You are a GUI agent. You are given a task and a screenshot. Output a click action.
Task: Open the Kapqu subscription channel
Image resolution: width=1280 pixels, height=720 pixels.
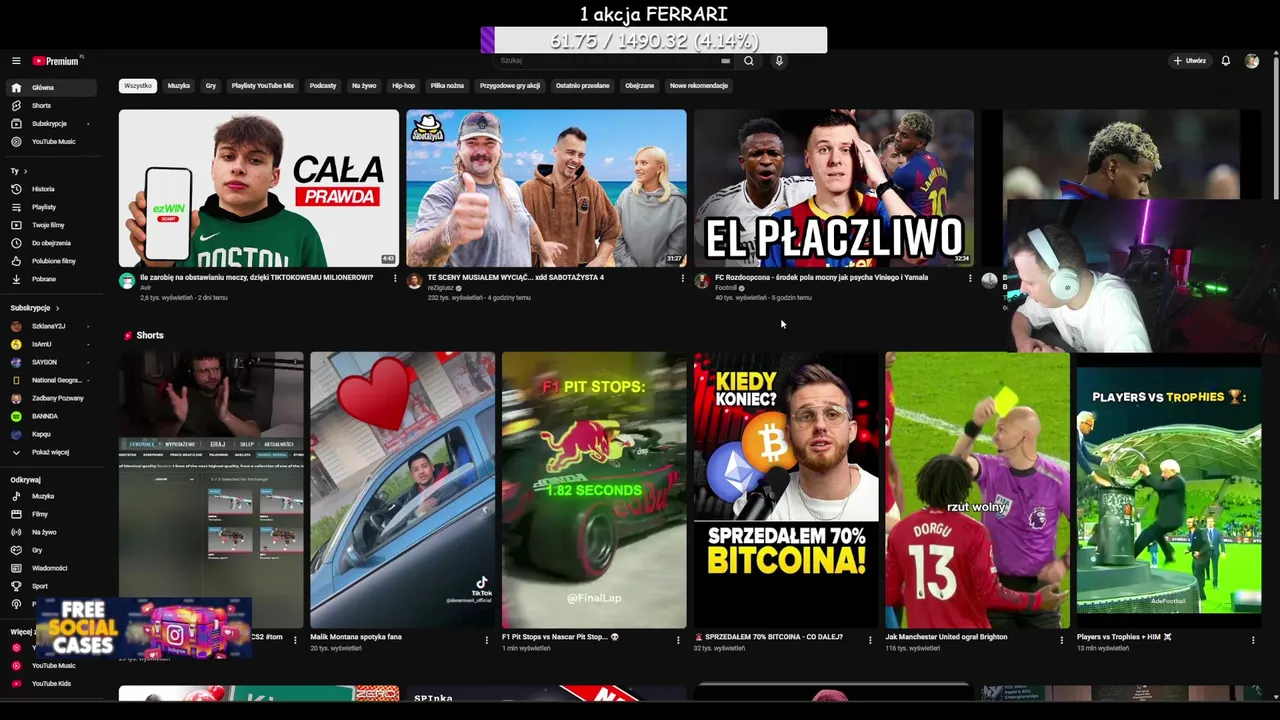pos(52,434)
